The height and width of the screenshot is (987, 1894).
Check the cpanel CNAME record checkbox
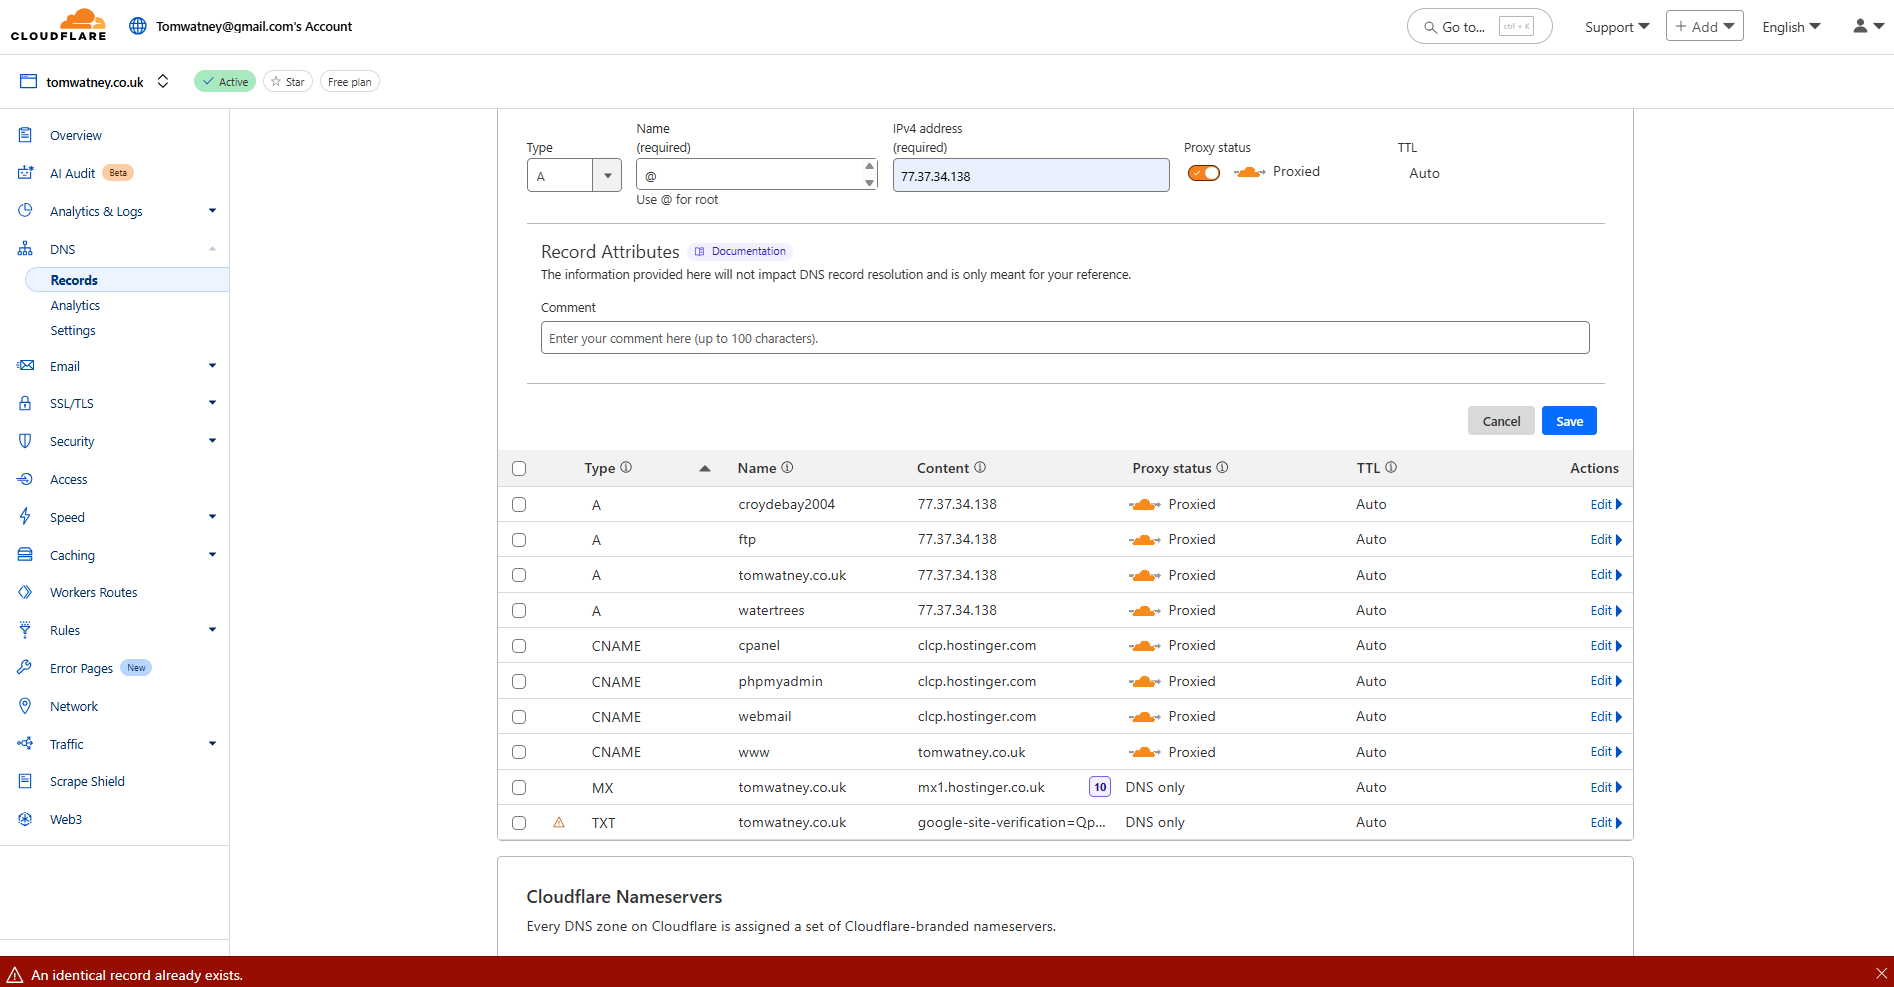tap(519, 646)
